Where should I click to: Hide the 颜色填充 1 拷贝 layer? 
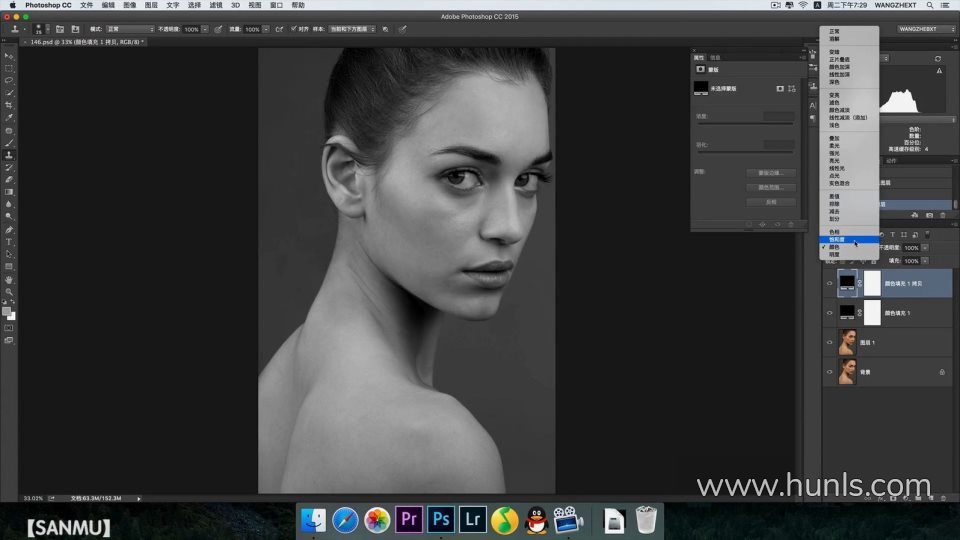829,283
